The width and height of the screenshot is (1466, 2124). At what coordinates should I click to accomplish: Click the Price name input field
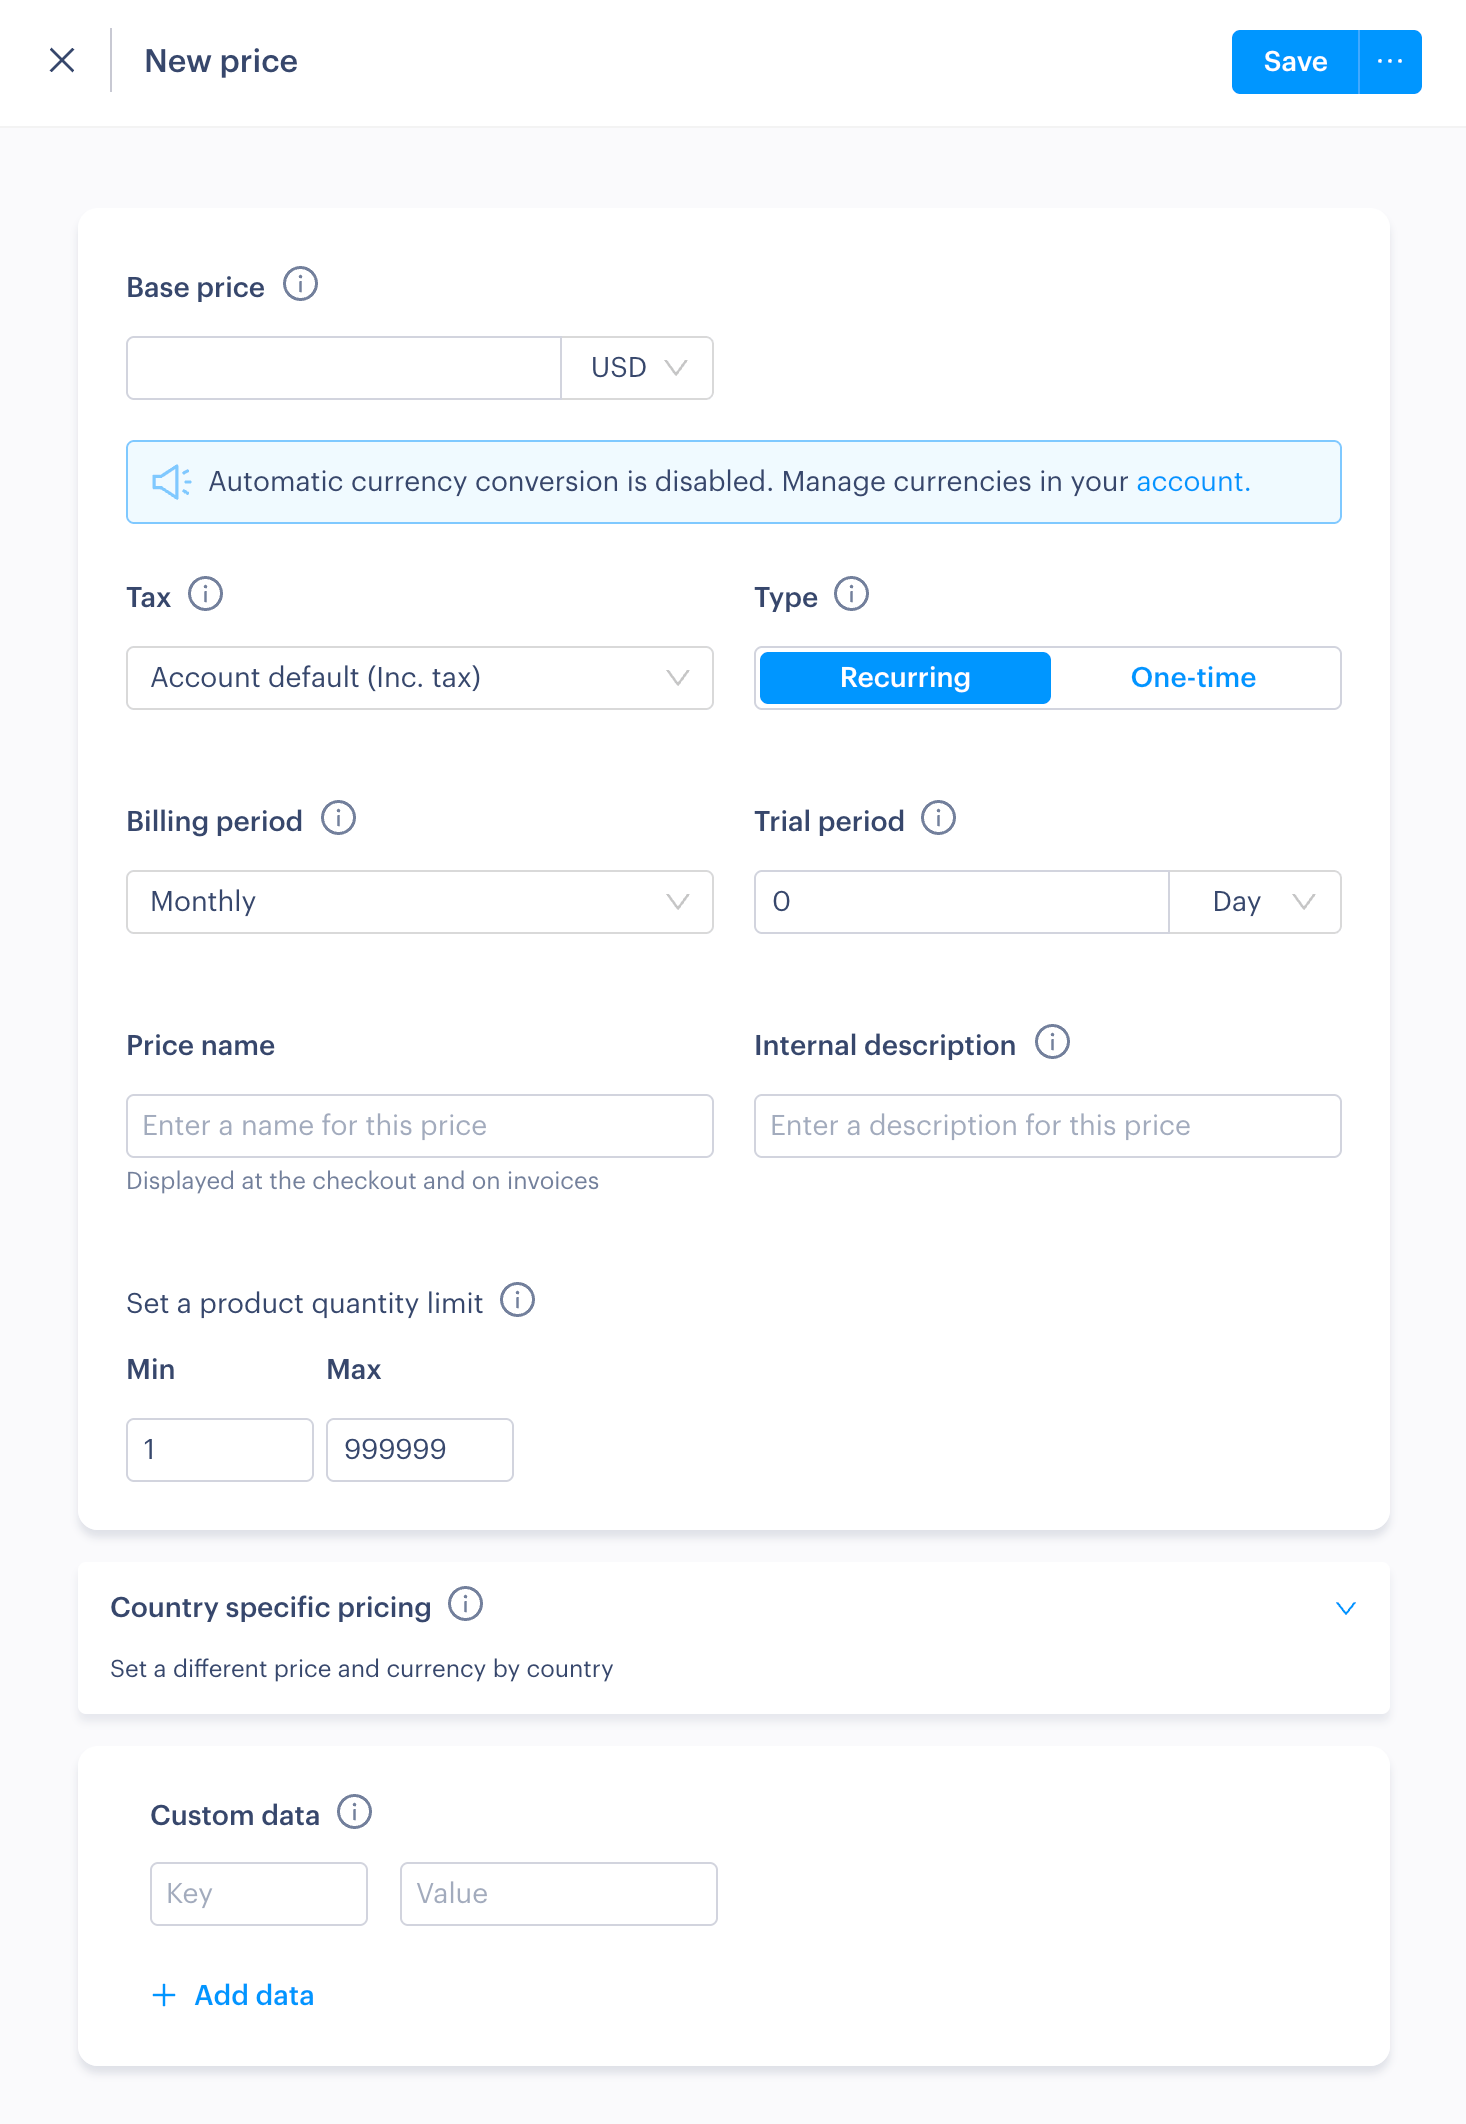coord(420,1126)
